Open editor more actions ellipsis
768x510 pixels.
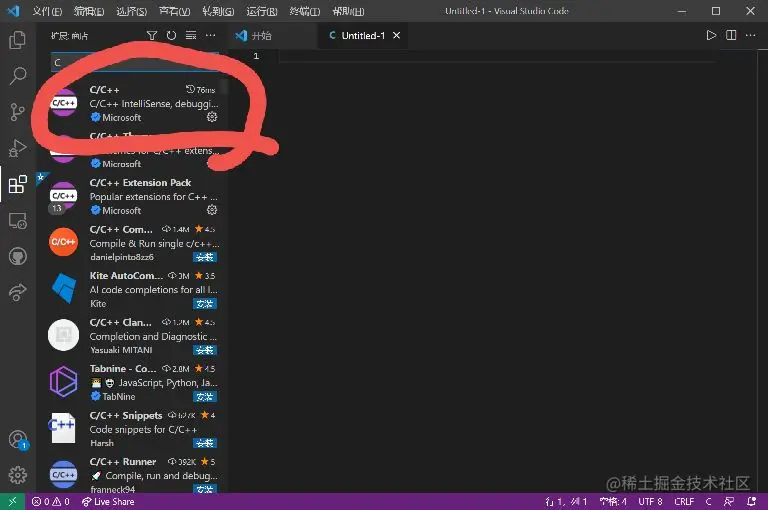coord(750,35)
